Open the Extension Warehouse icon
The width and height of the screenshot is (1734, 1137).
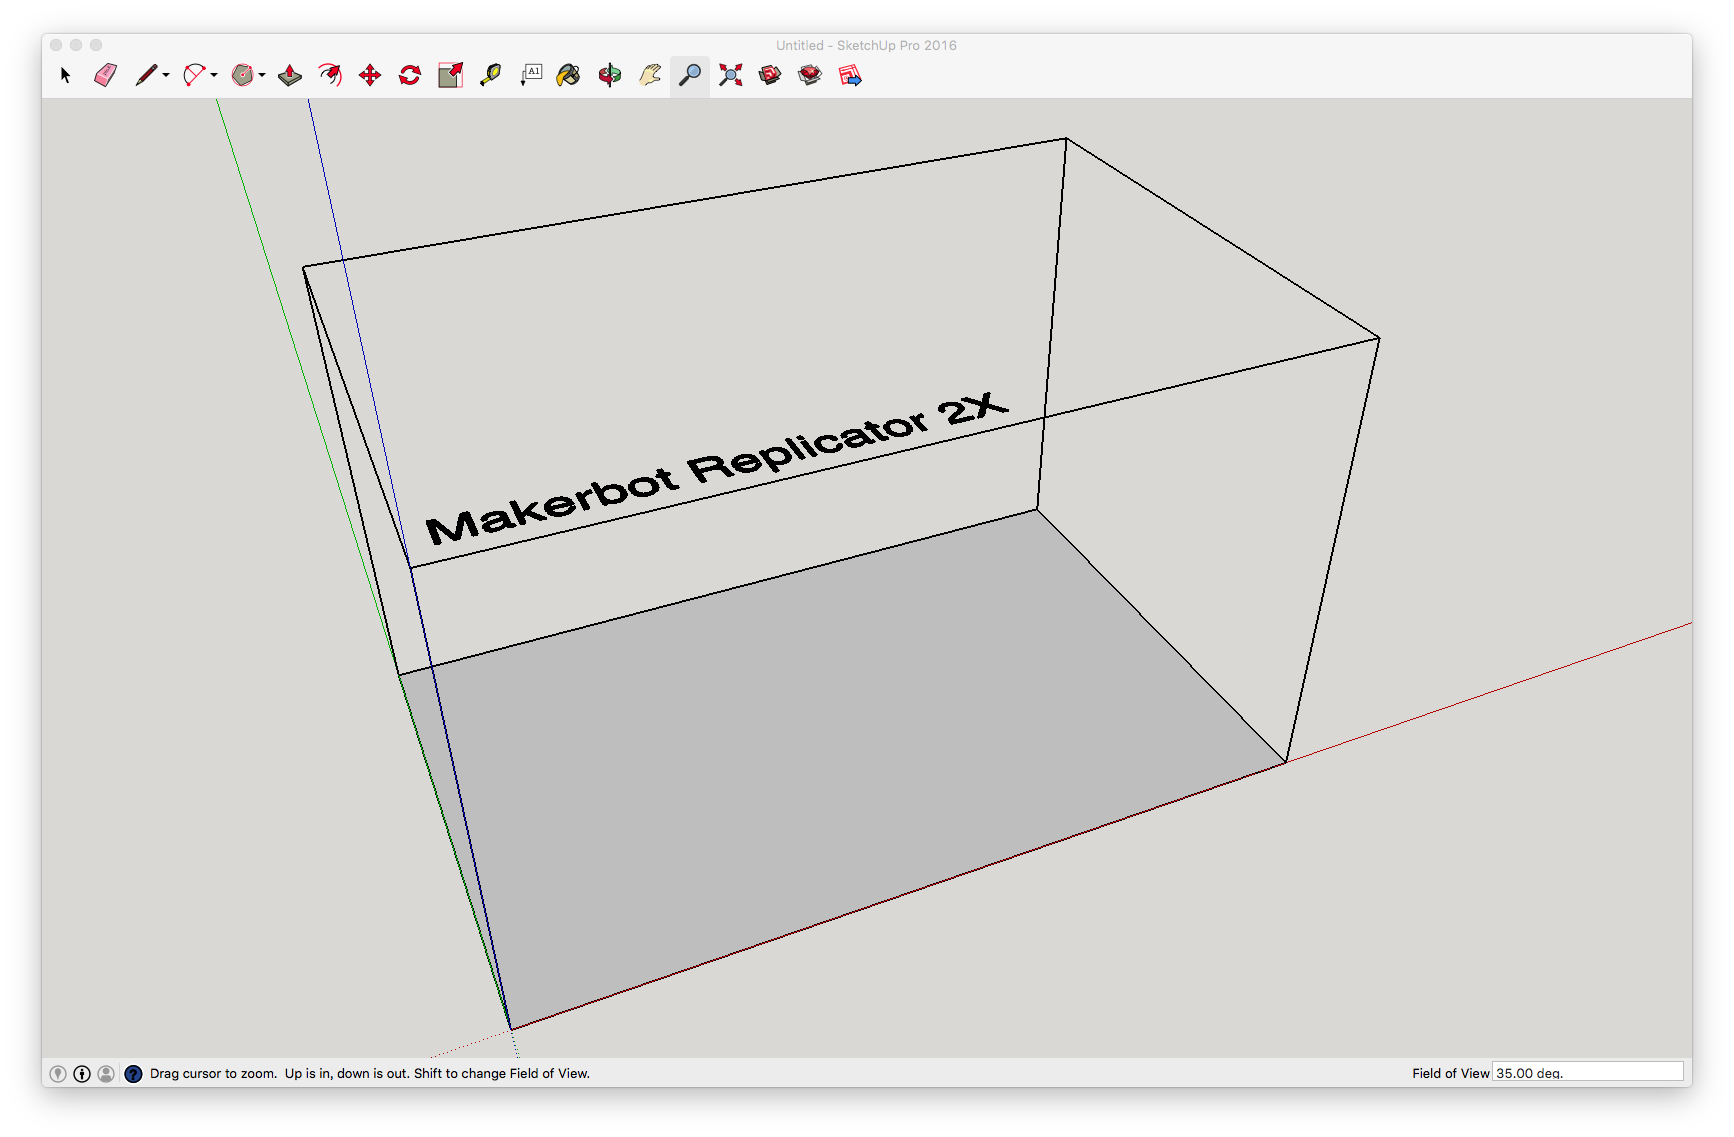pyautogui.click(x=810, y=75)
